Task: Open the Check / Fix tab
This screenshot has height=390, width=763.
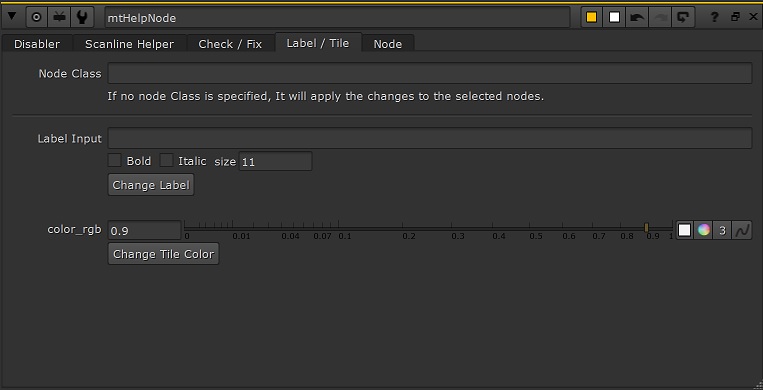Action: point(230,44)
